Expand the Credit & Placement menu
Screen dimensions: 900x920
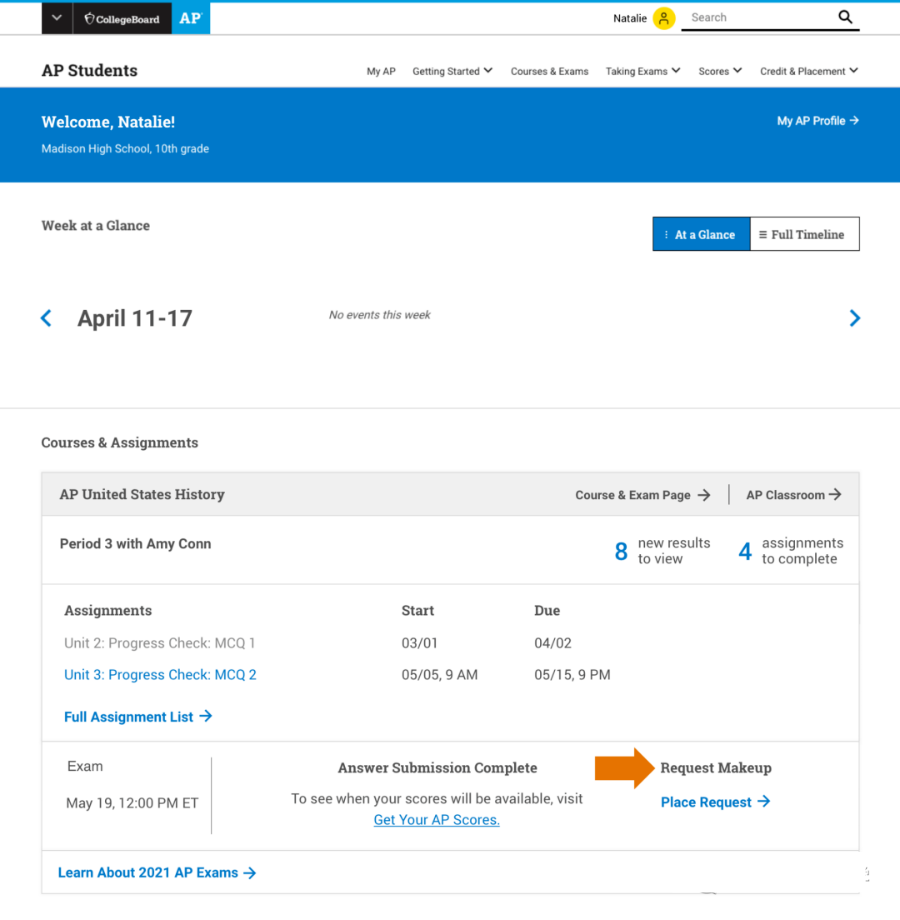coord(808,71)
